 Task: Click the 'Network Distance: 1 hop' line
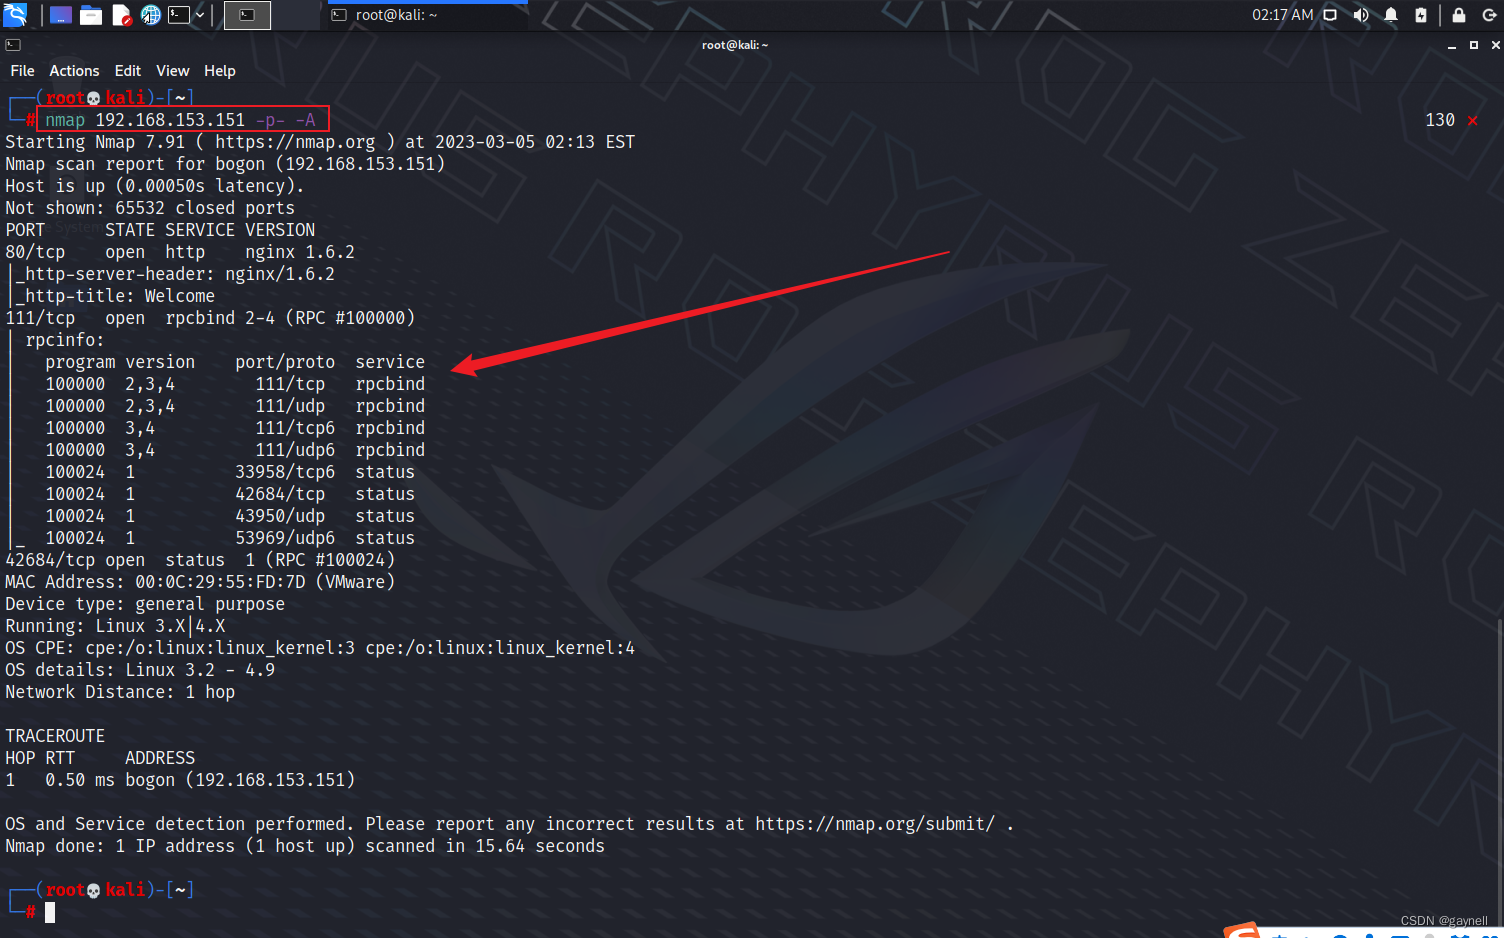coord(120,692)
